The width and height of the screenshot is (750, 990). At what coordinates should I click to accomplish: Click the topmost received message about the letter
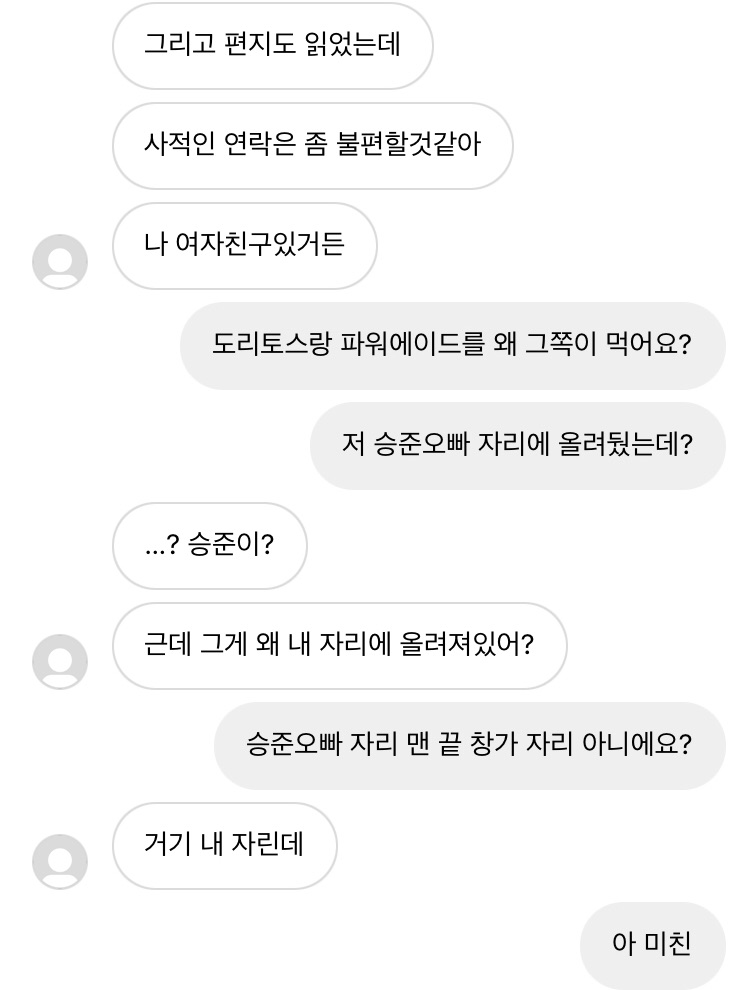coord(272,46)
